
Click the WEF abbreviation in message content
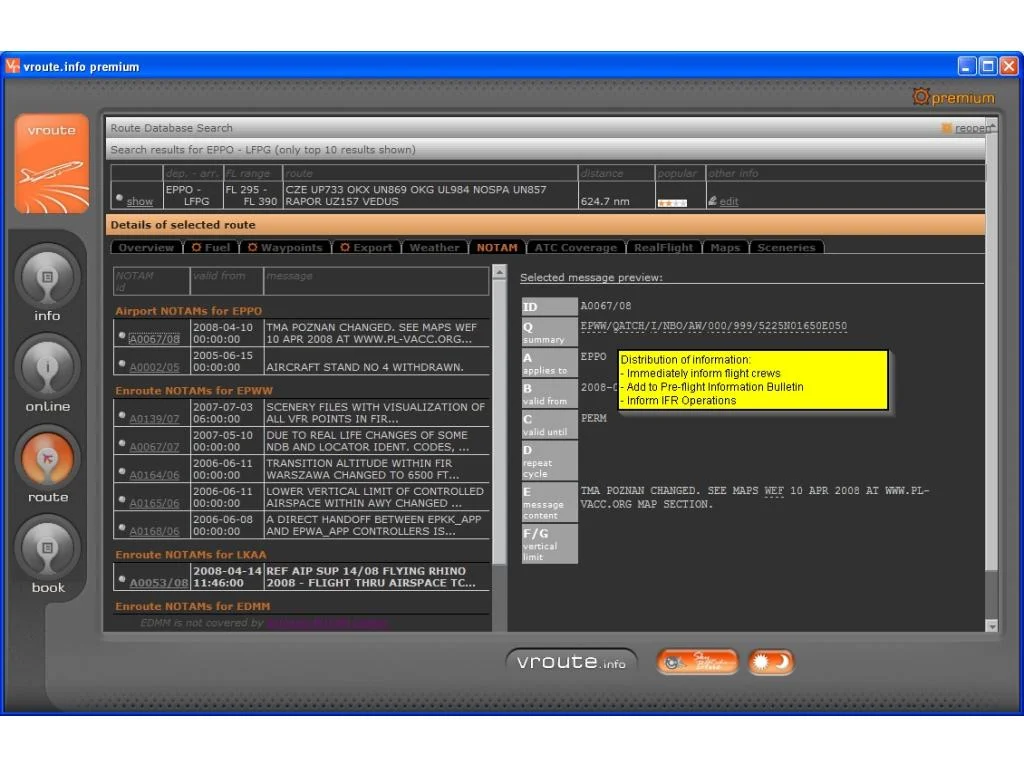tap(774, 490)
